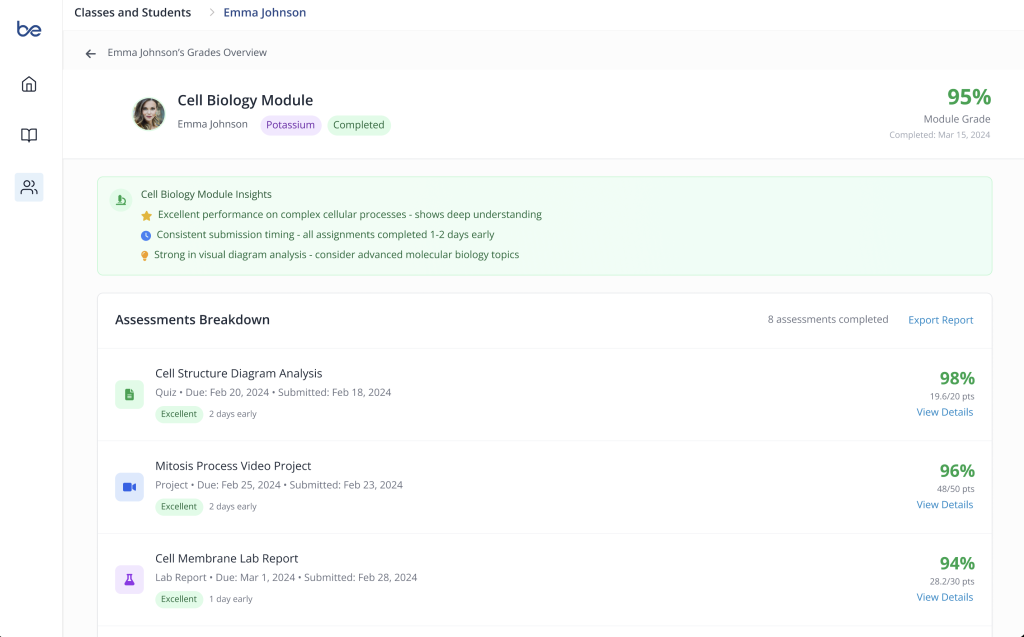This screenshot has height=637, width=1024.
Task: Open the book library icon in sidebar
Action: pyautogui.click(x=29, y=135)
